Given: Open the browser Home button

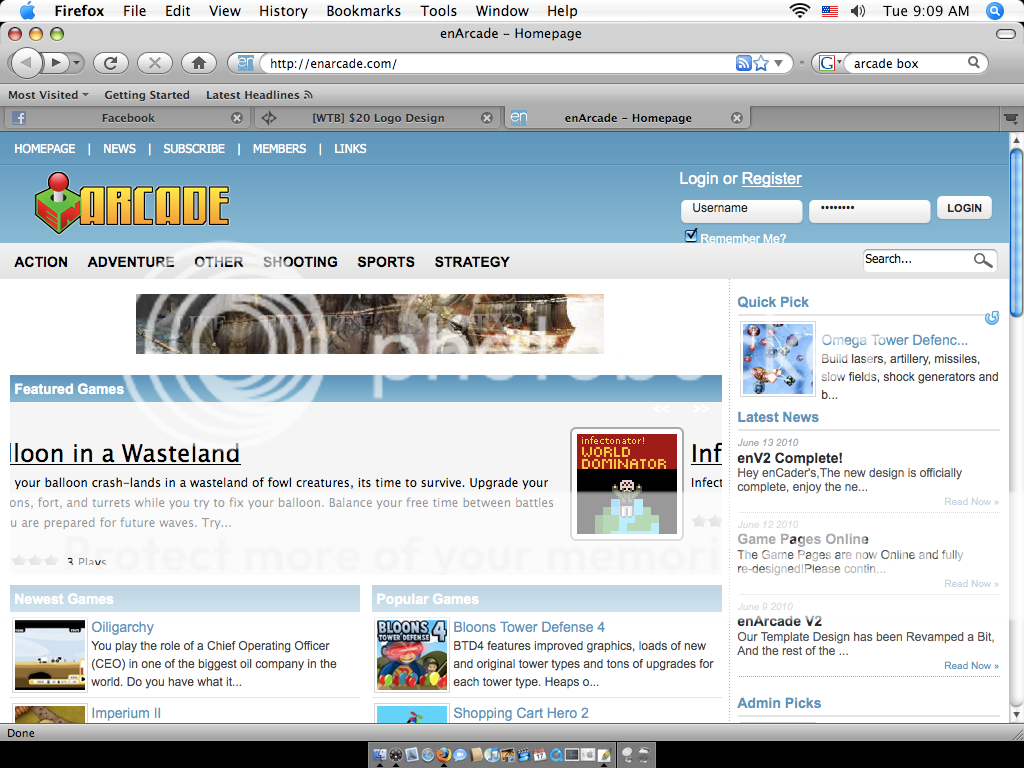Looking at the screenshot, I should click(x=199, y=63).
